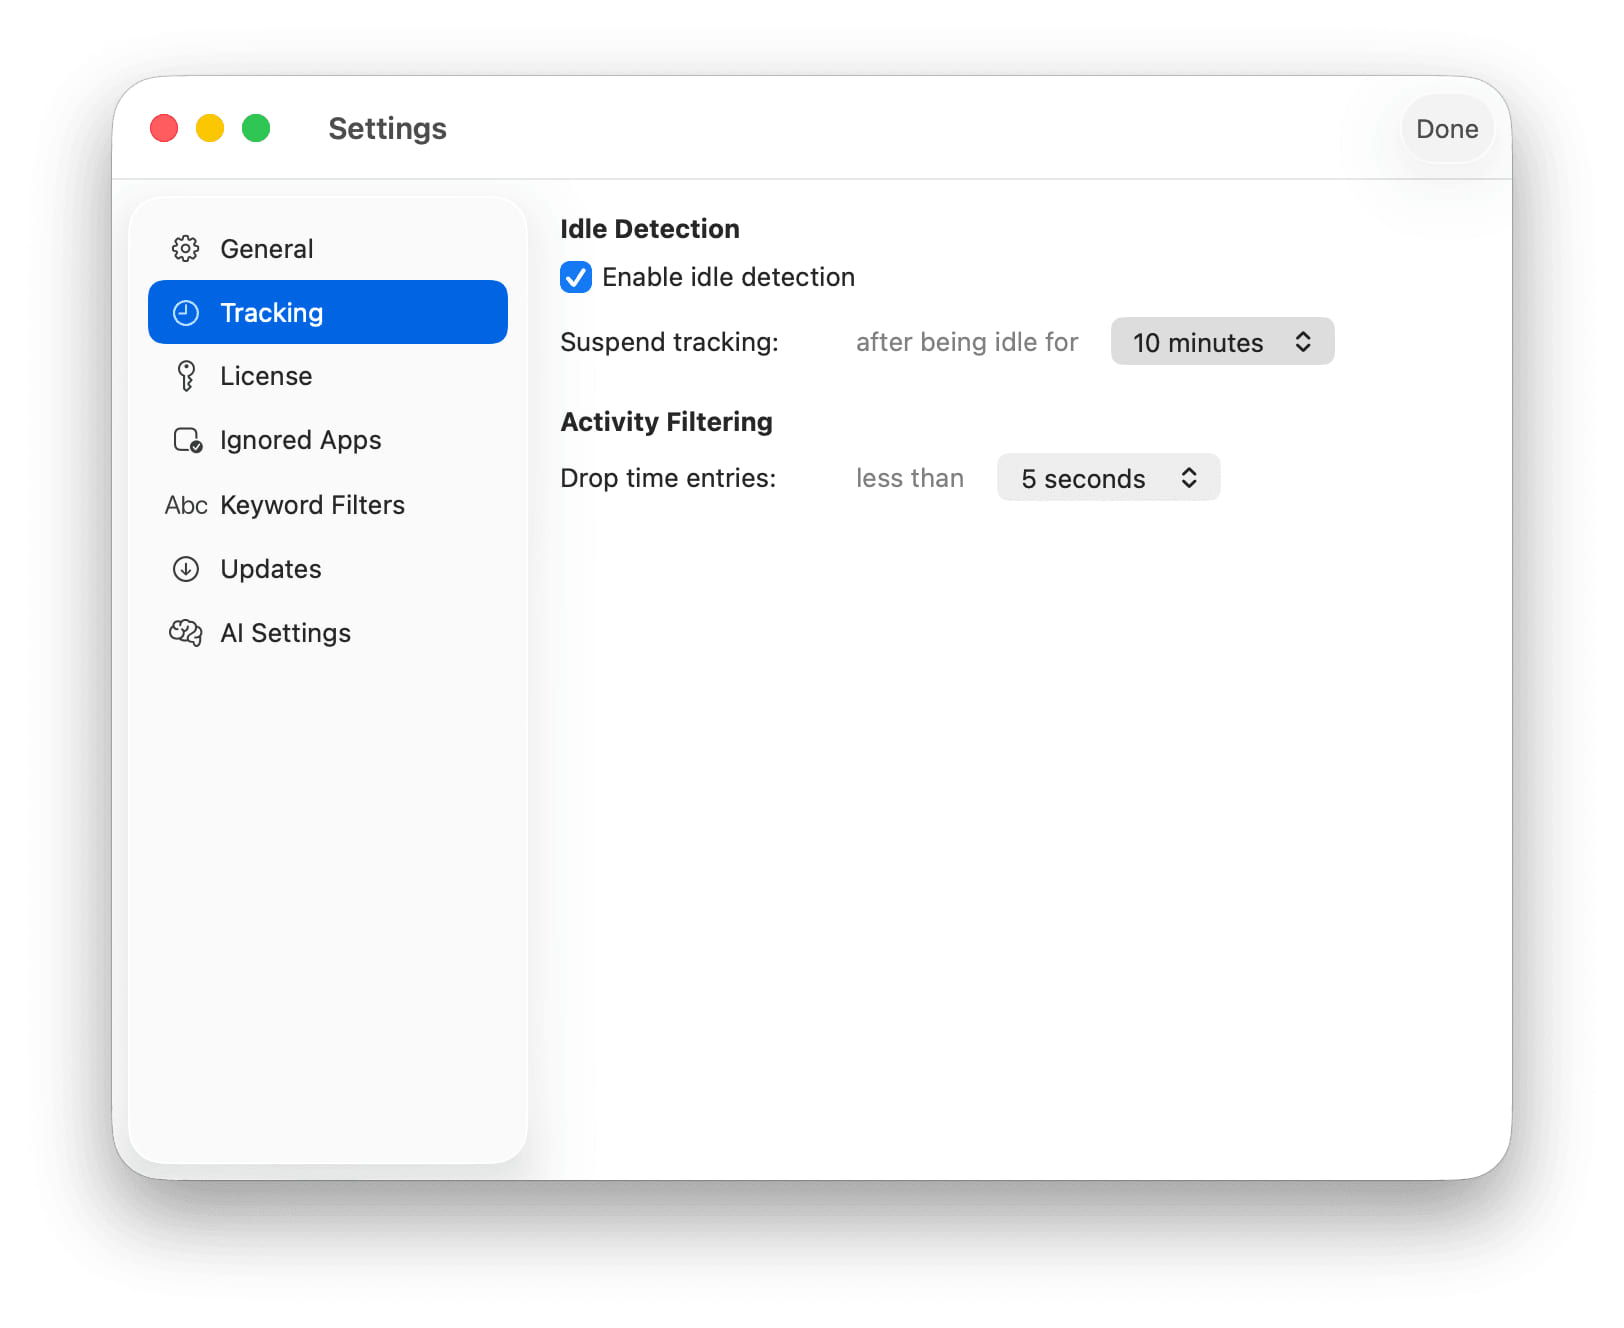Open the Keyword Filters settings section

[312, 505]
